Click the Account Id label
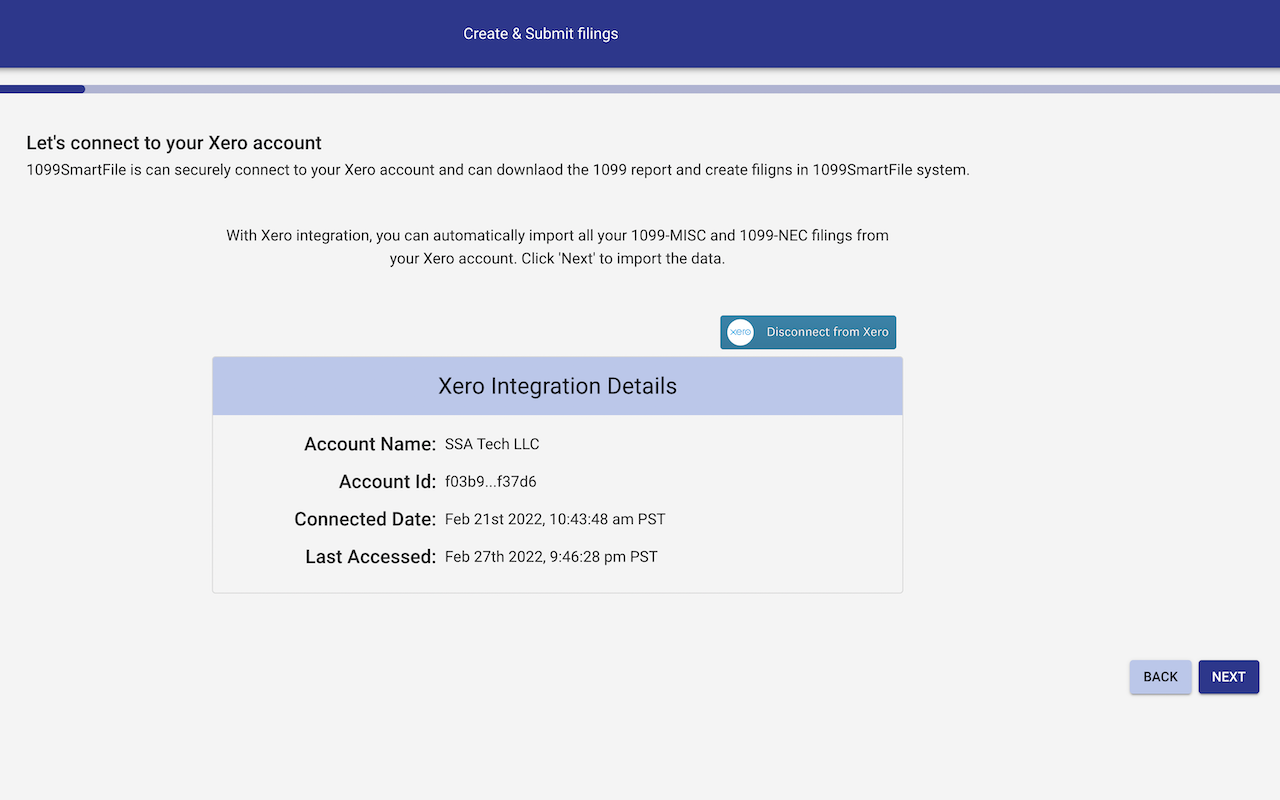The width and height of the screenshot is (1280, 800). pos(387,482)
